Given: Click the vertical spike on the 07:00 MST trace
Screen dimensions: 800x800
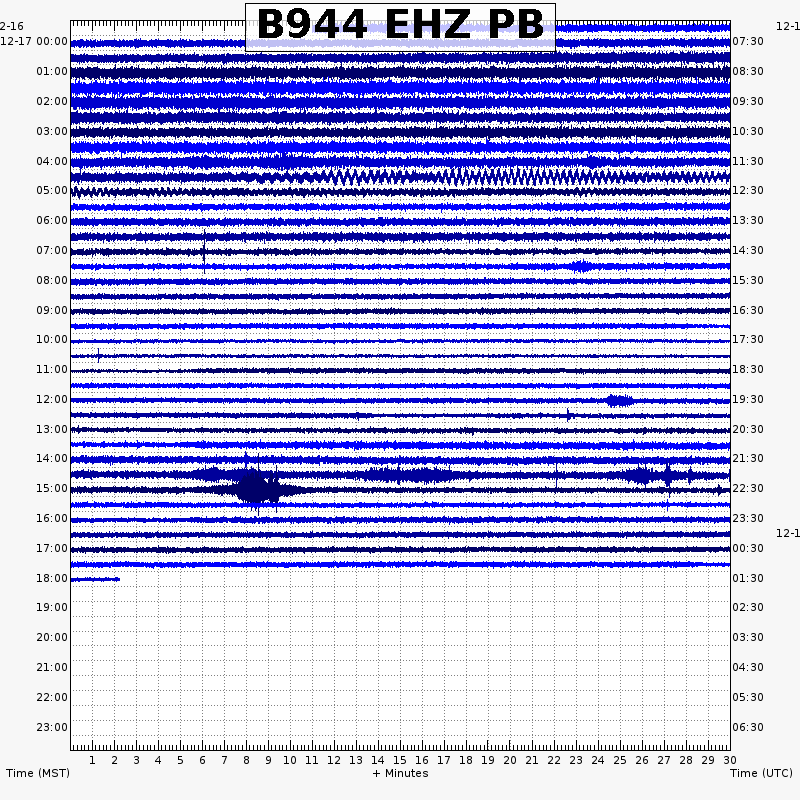Looking at the screenshot, I should click(204, 251).
